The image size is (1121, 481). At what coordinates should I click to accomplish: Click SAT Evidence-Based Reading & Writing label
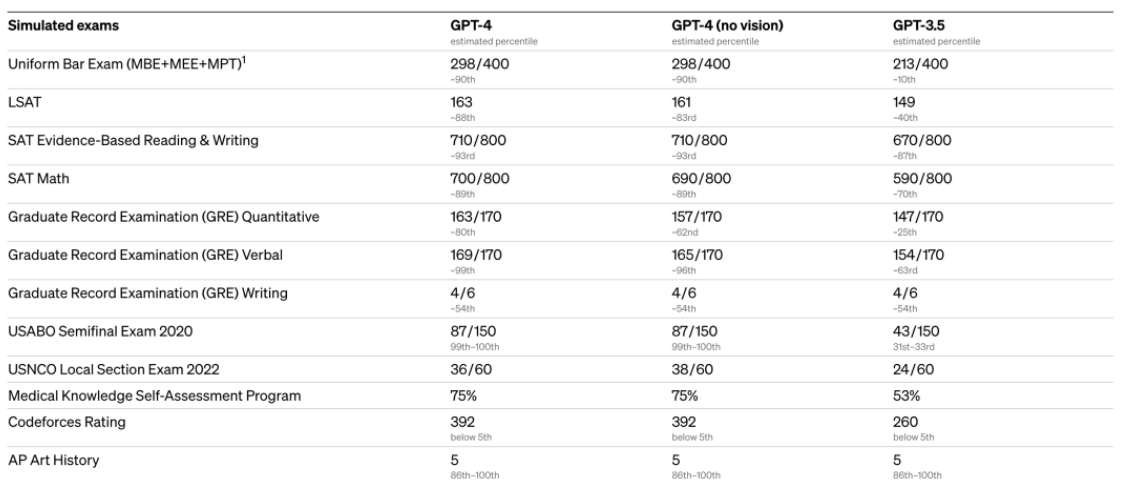tap(133, 141)
